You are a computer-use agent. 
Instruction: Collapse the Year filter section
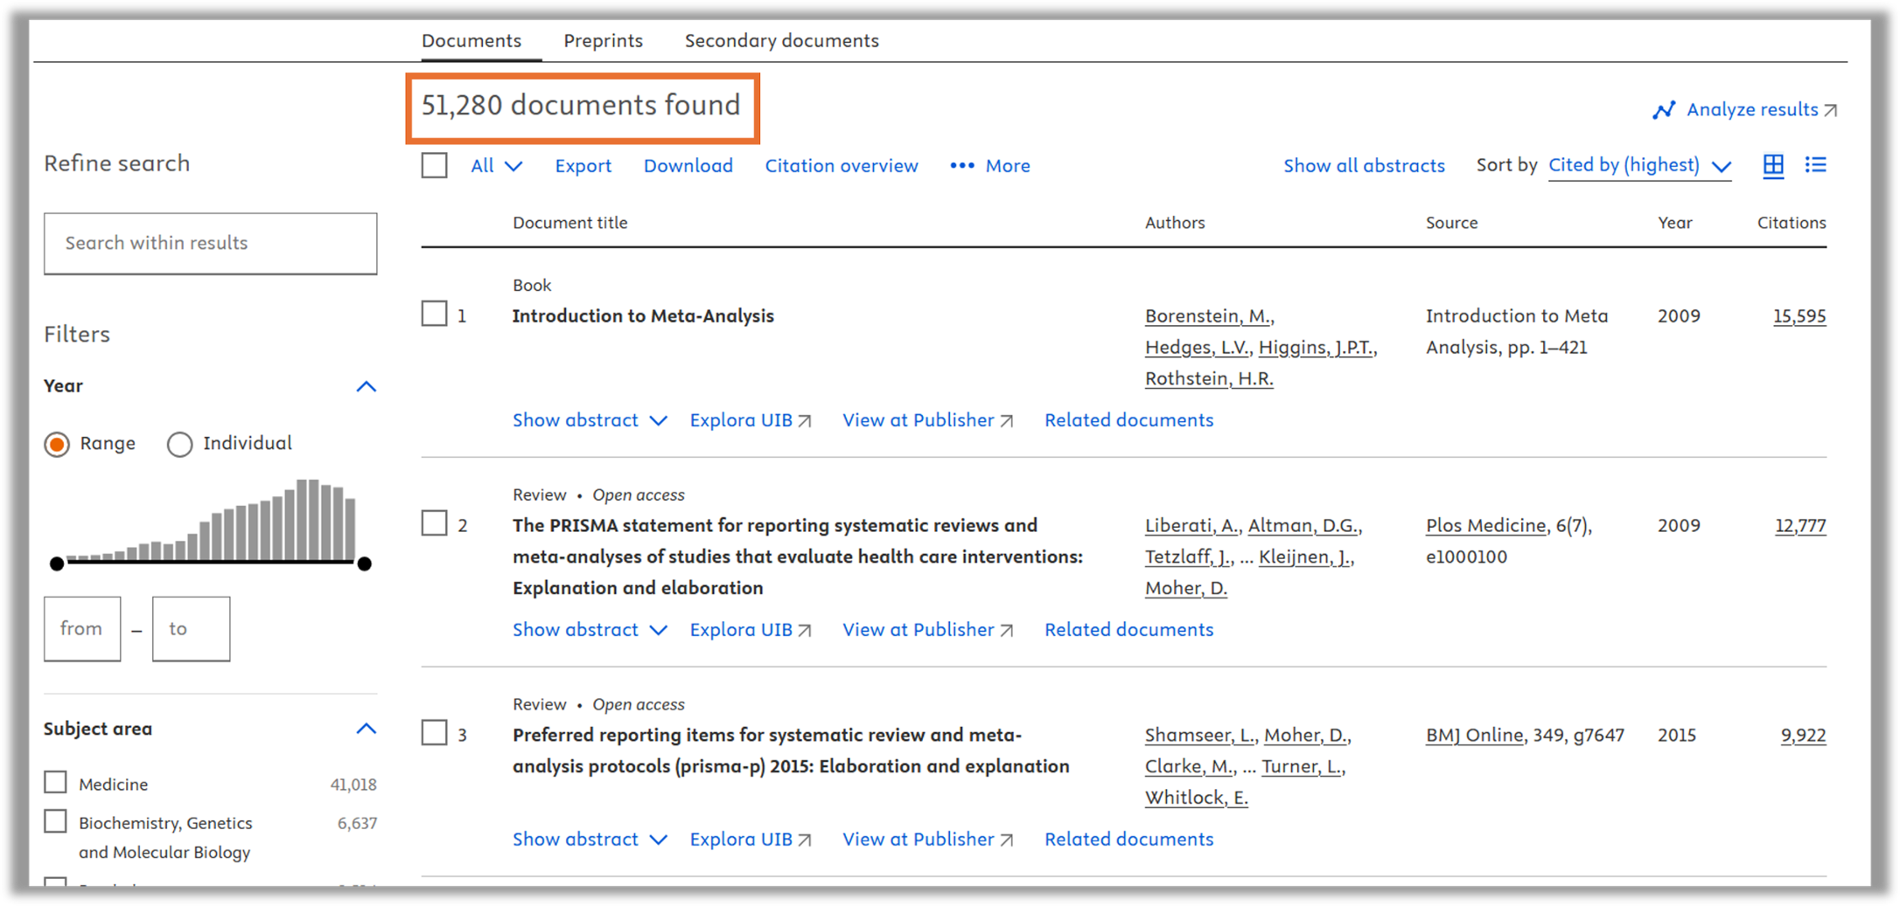click(x=366, y=387)
